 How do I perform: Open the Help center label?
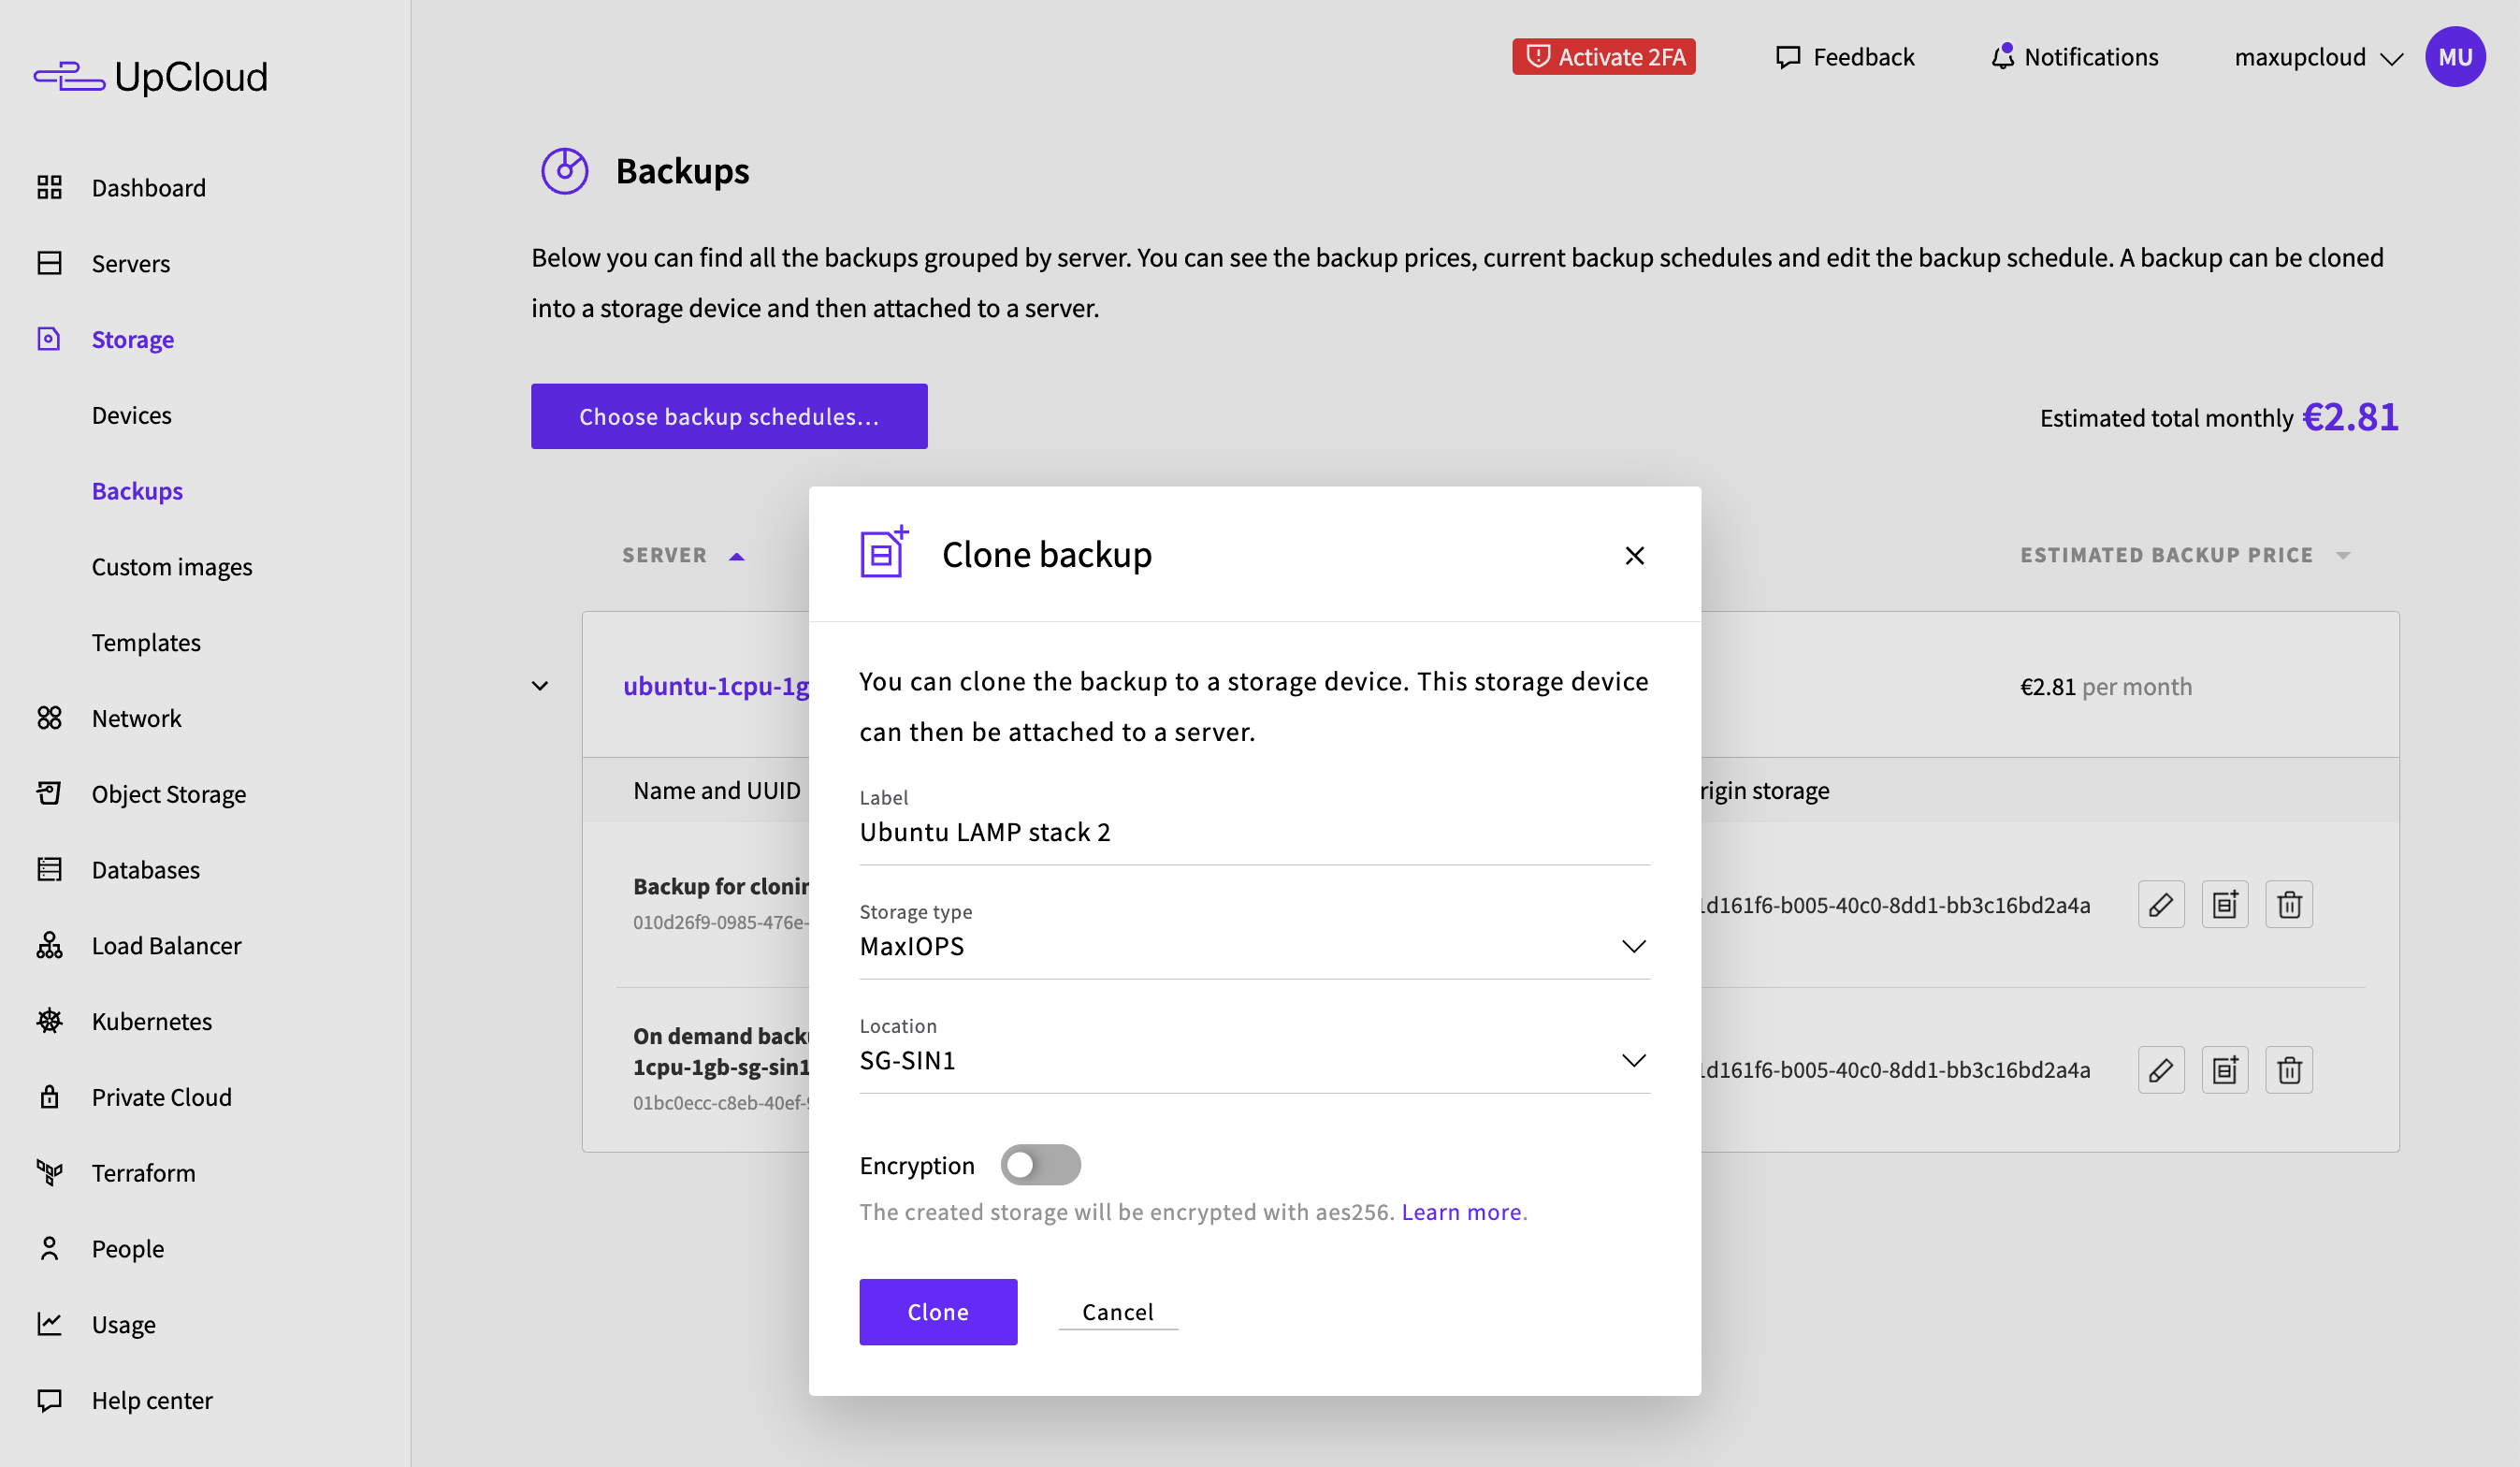[x=152, y=1400]
